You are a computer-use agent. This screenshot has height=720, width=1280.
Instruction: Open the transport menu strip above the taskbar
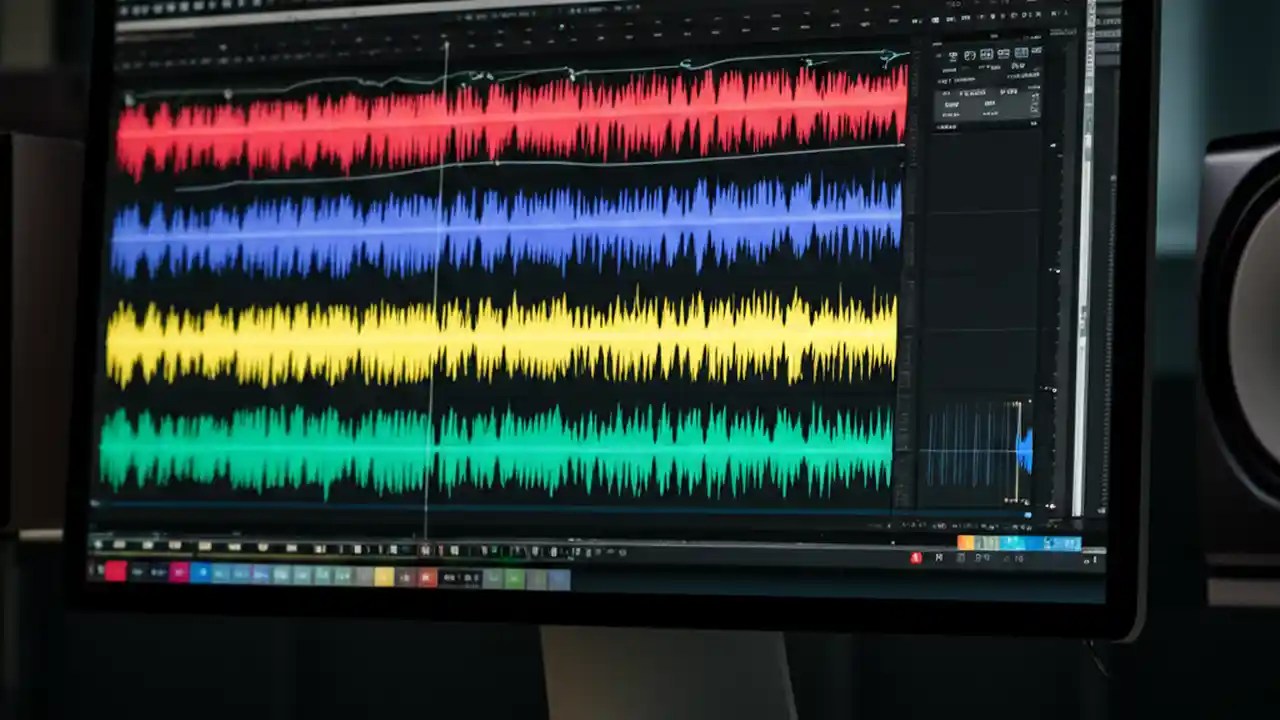pos(400,546)
